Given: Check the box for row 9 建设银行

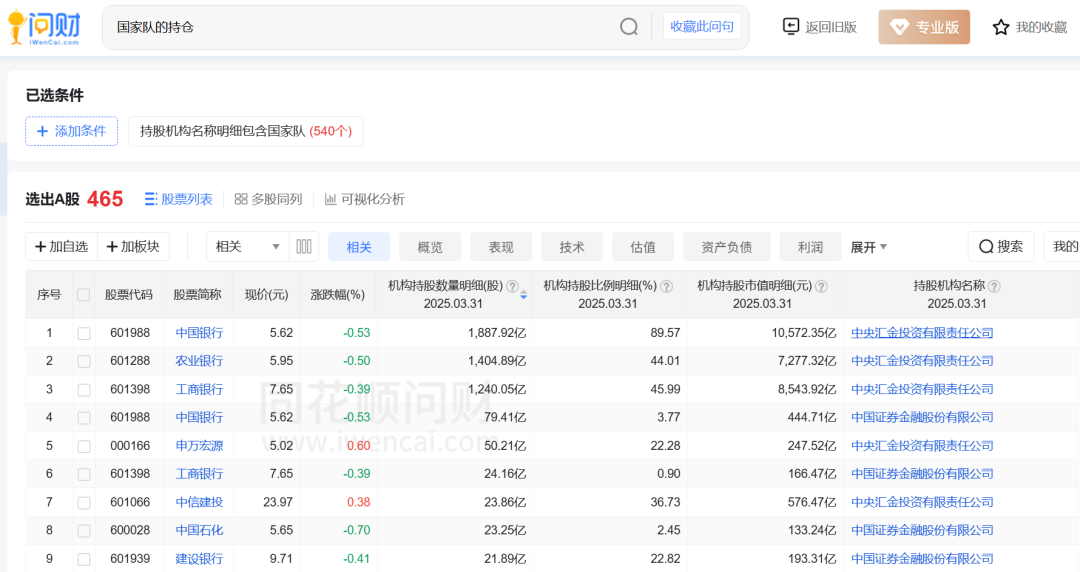Looking at the screenshot, I should (83, 560).
